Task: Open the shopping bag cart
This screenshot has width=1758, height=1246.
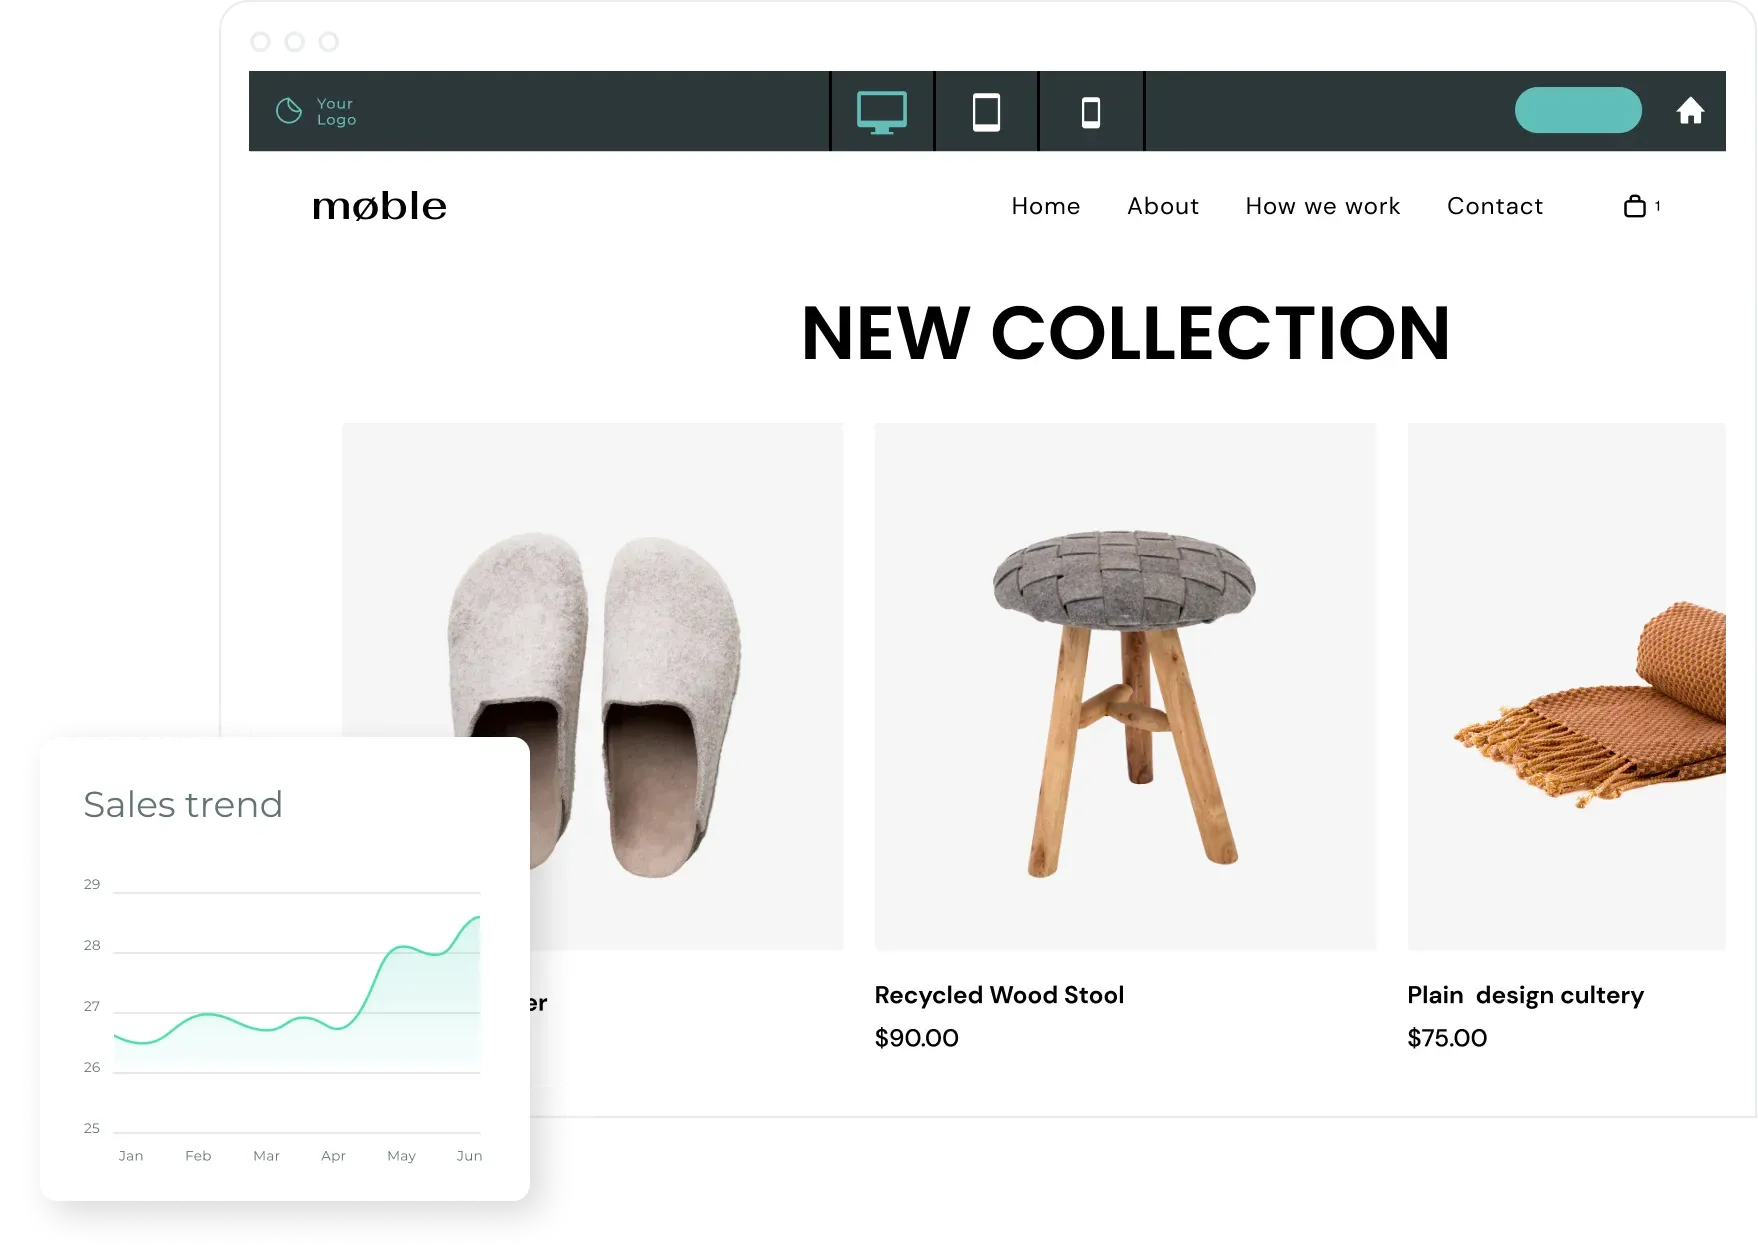Action: tap(1635, 206)
